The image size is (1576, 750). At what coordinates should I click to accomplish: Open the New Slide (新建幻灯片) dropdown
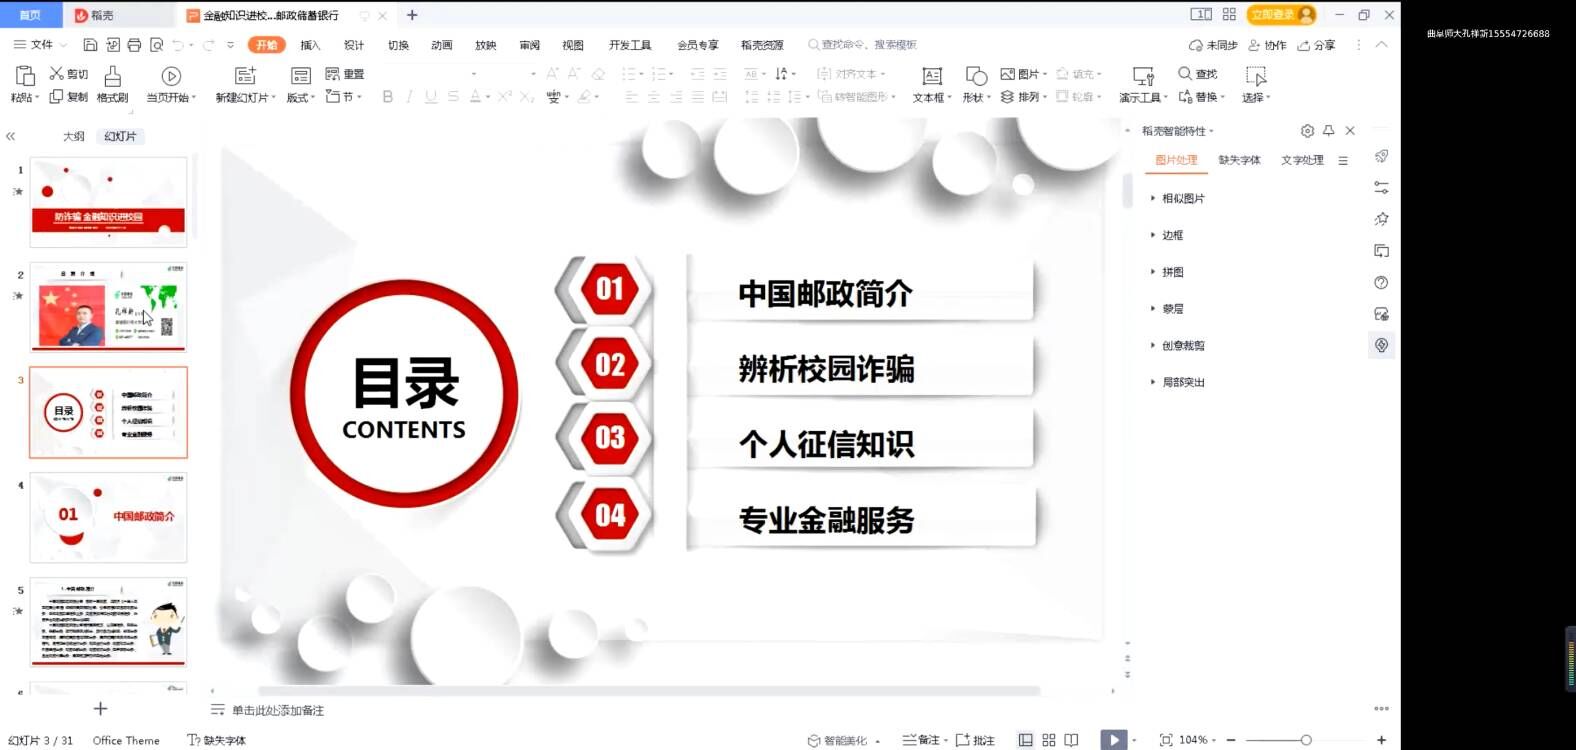[245, 98]
